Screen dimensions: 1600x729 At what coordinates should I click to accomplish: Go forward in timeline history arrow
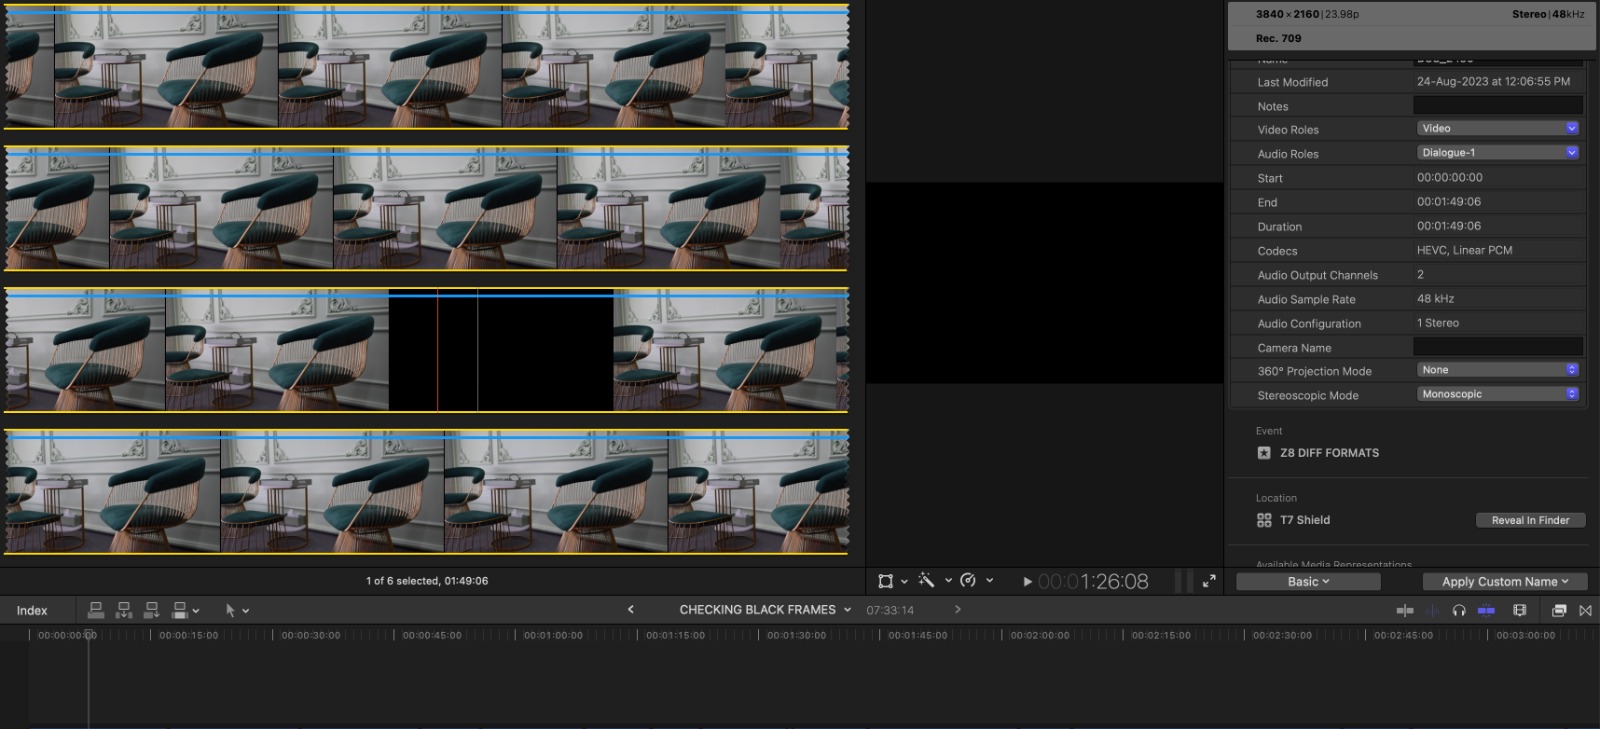click(x=957, y=609)
